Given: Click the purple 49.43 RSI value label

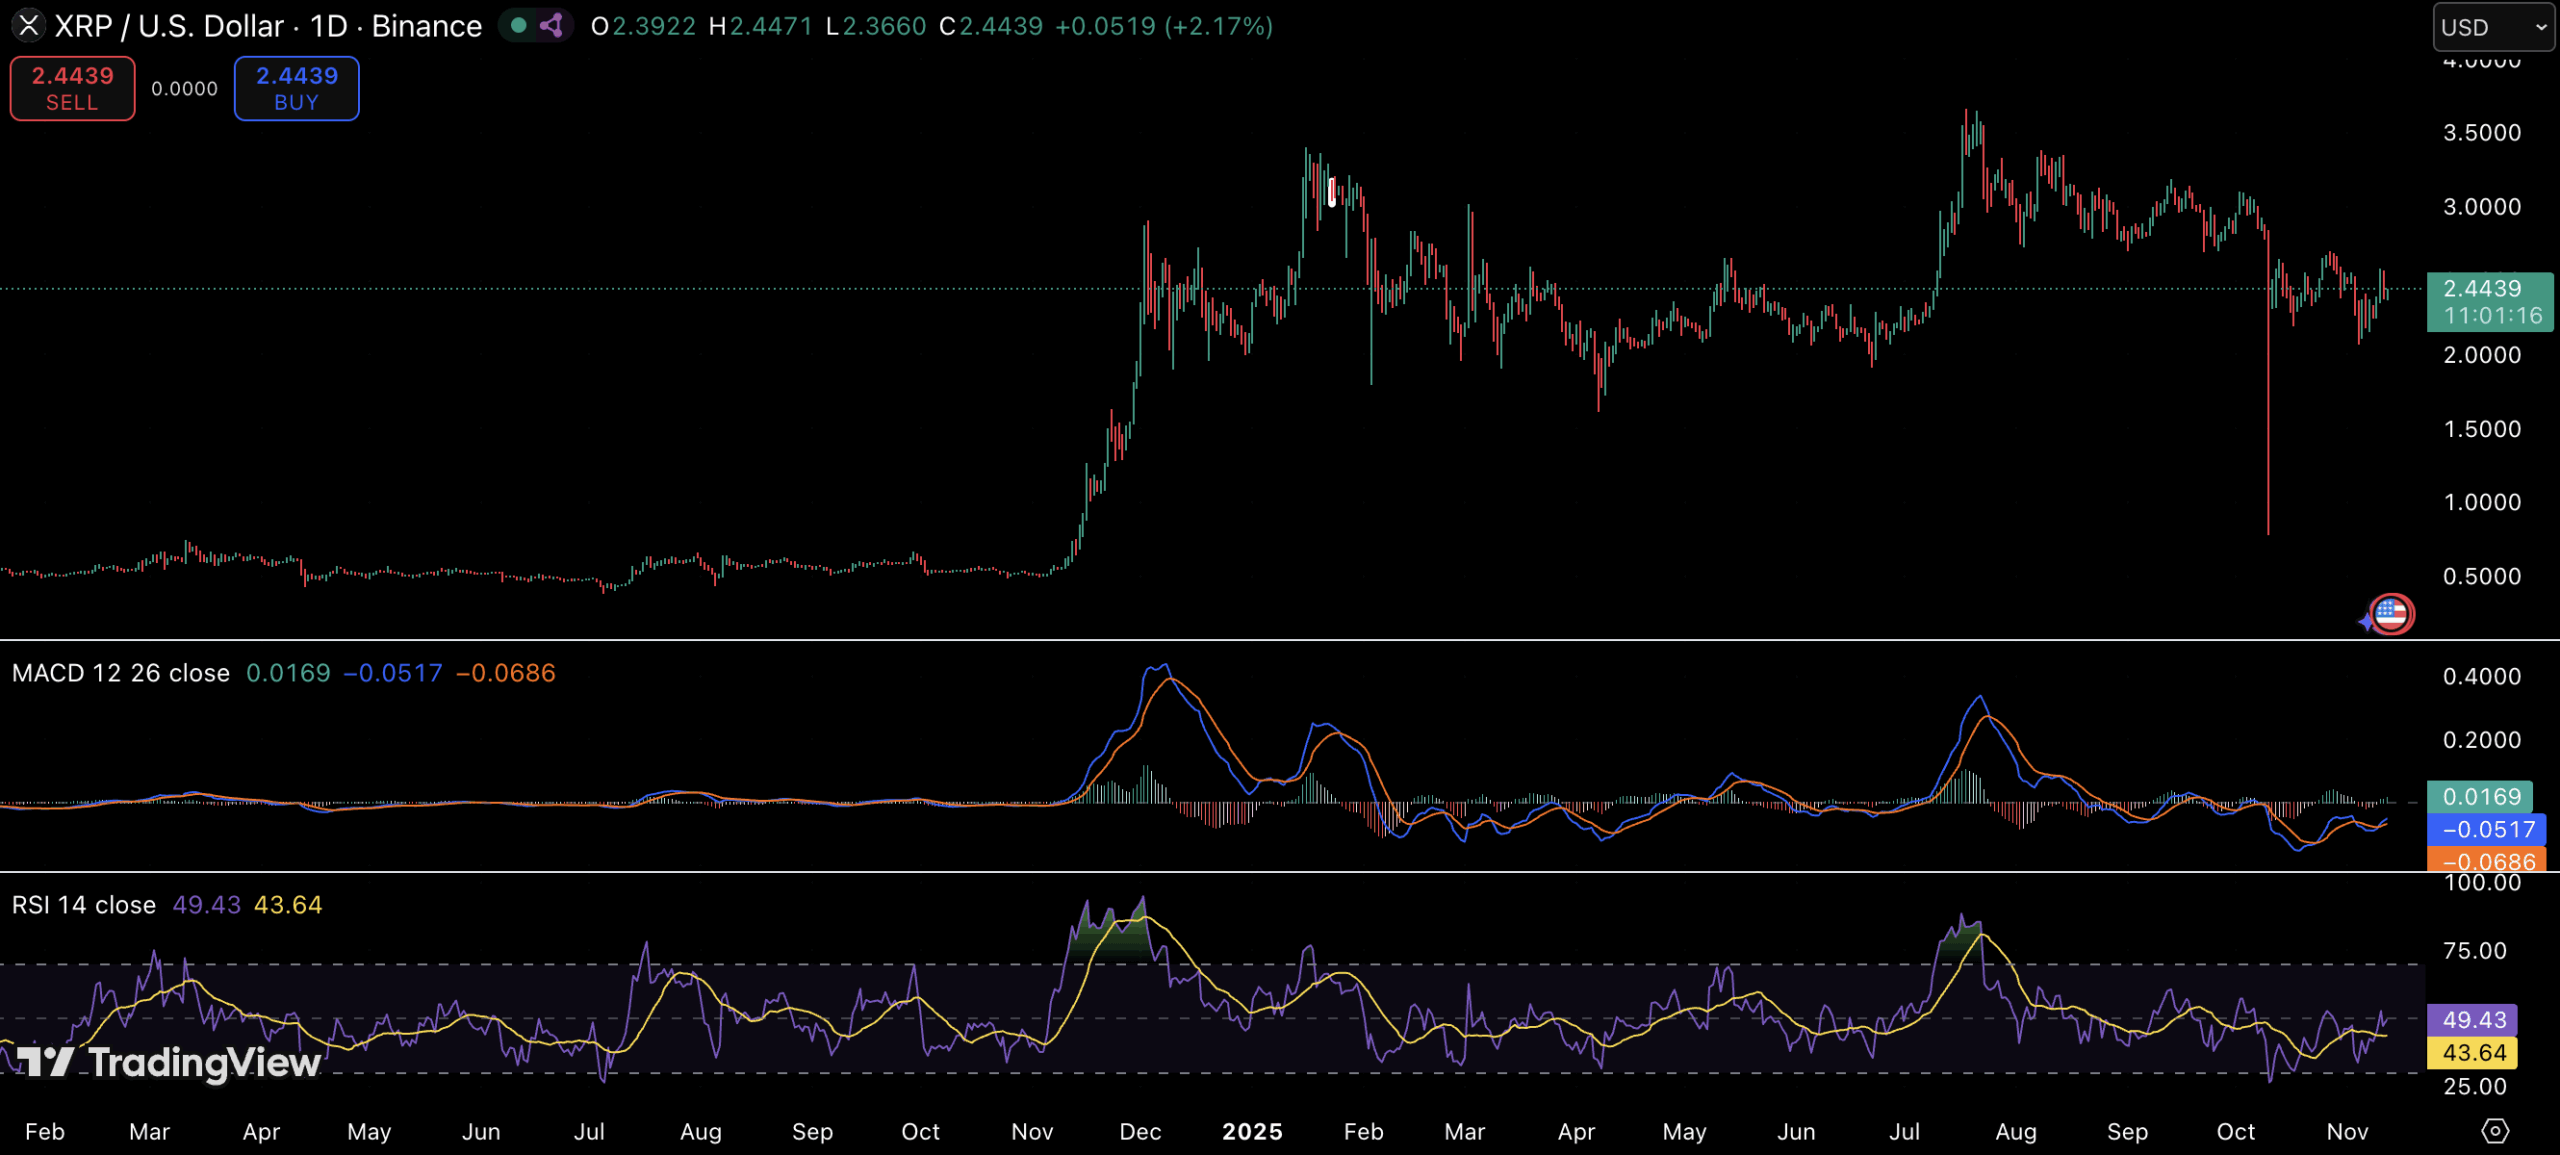Looking at the screenshot, I should pyautogui.click(x=2474, y=1019).
